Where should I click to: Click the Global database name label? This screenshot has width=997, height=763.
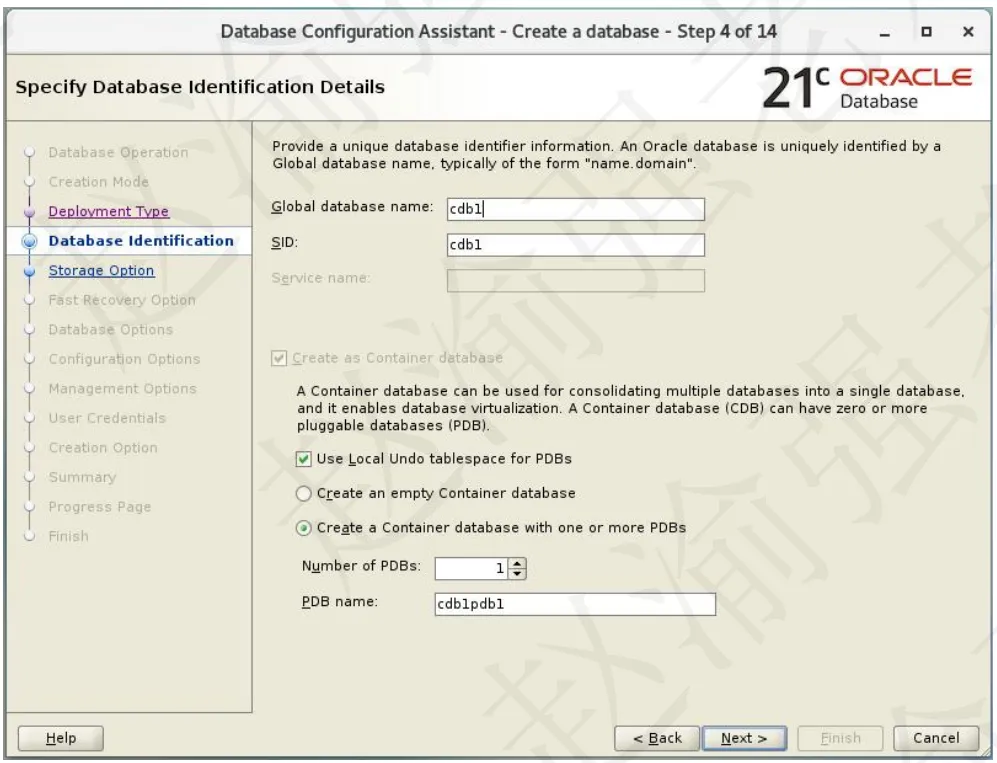tap(352, 207)
